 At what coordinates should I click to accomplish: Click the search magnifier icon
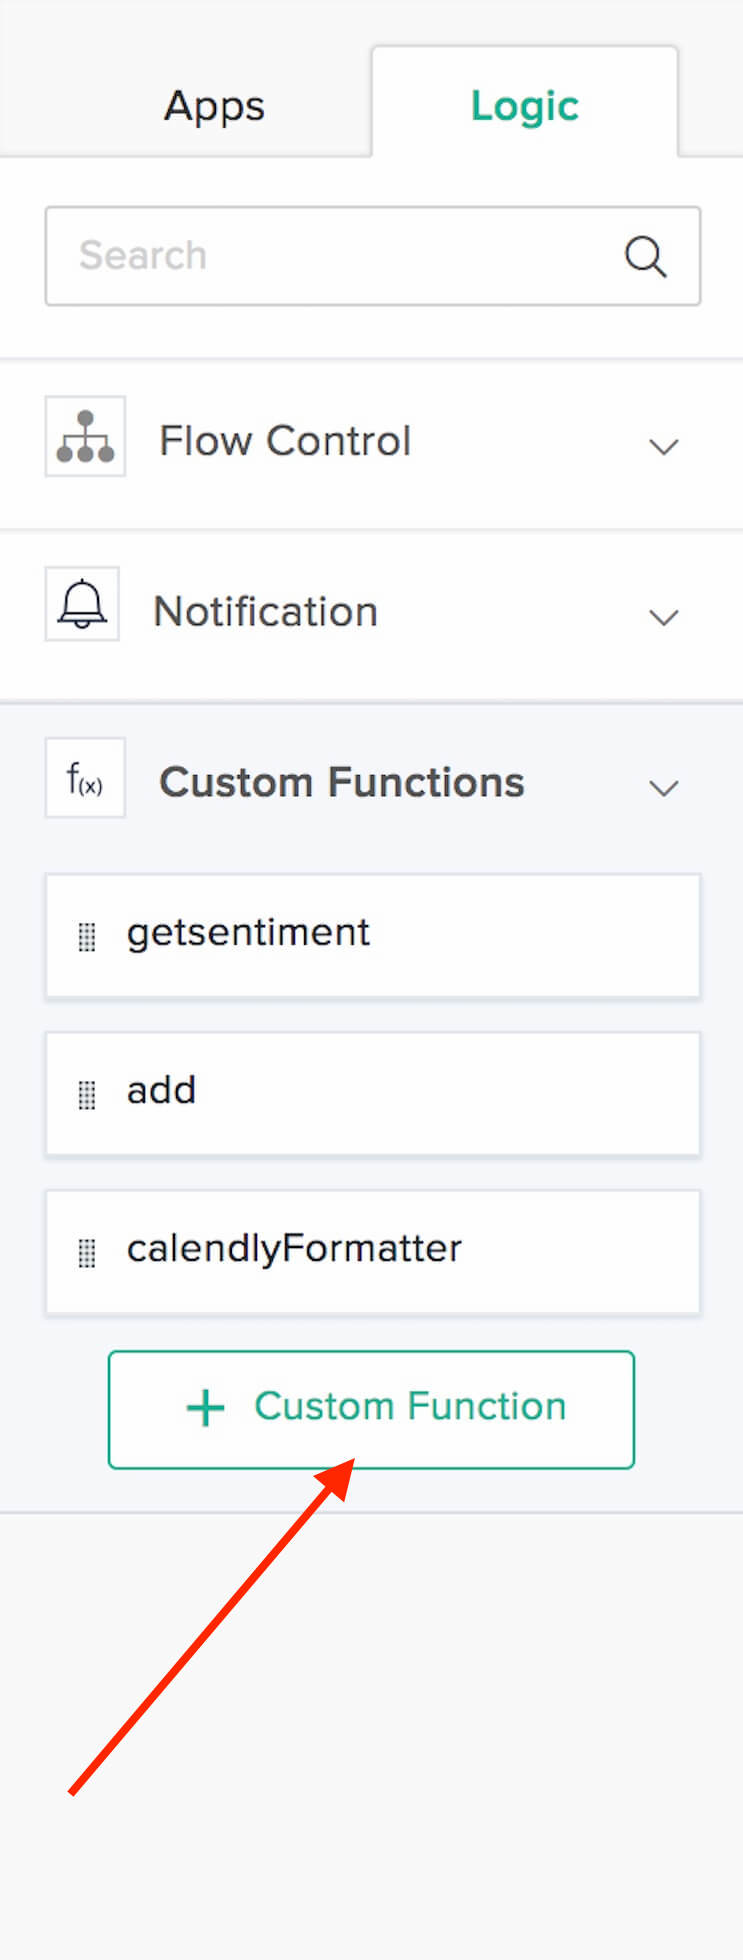coord(645,257)
